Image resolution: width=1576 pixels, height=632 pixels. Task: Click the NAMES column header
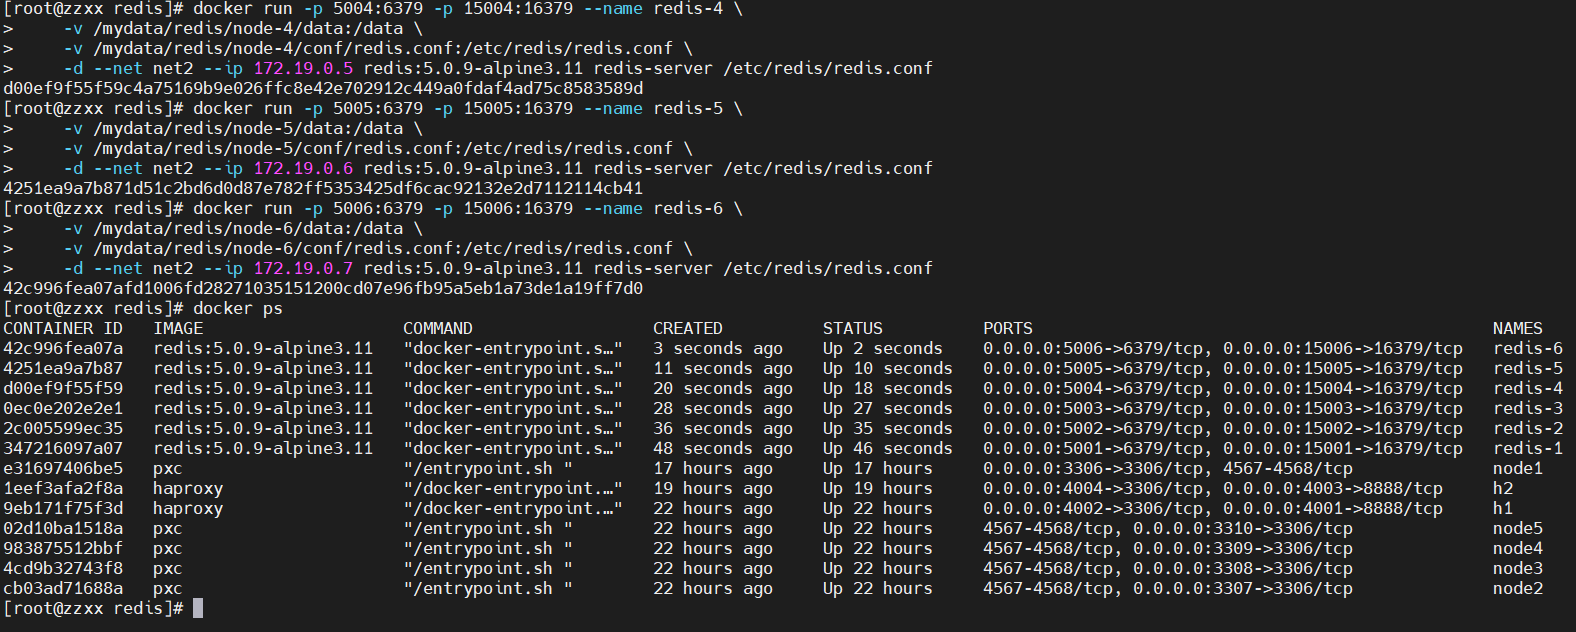pos(1517,328)
